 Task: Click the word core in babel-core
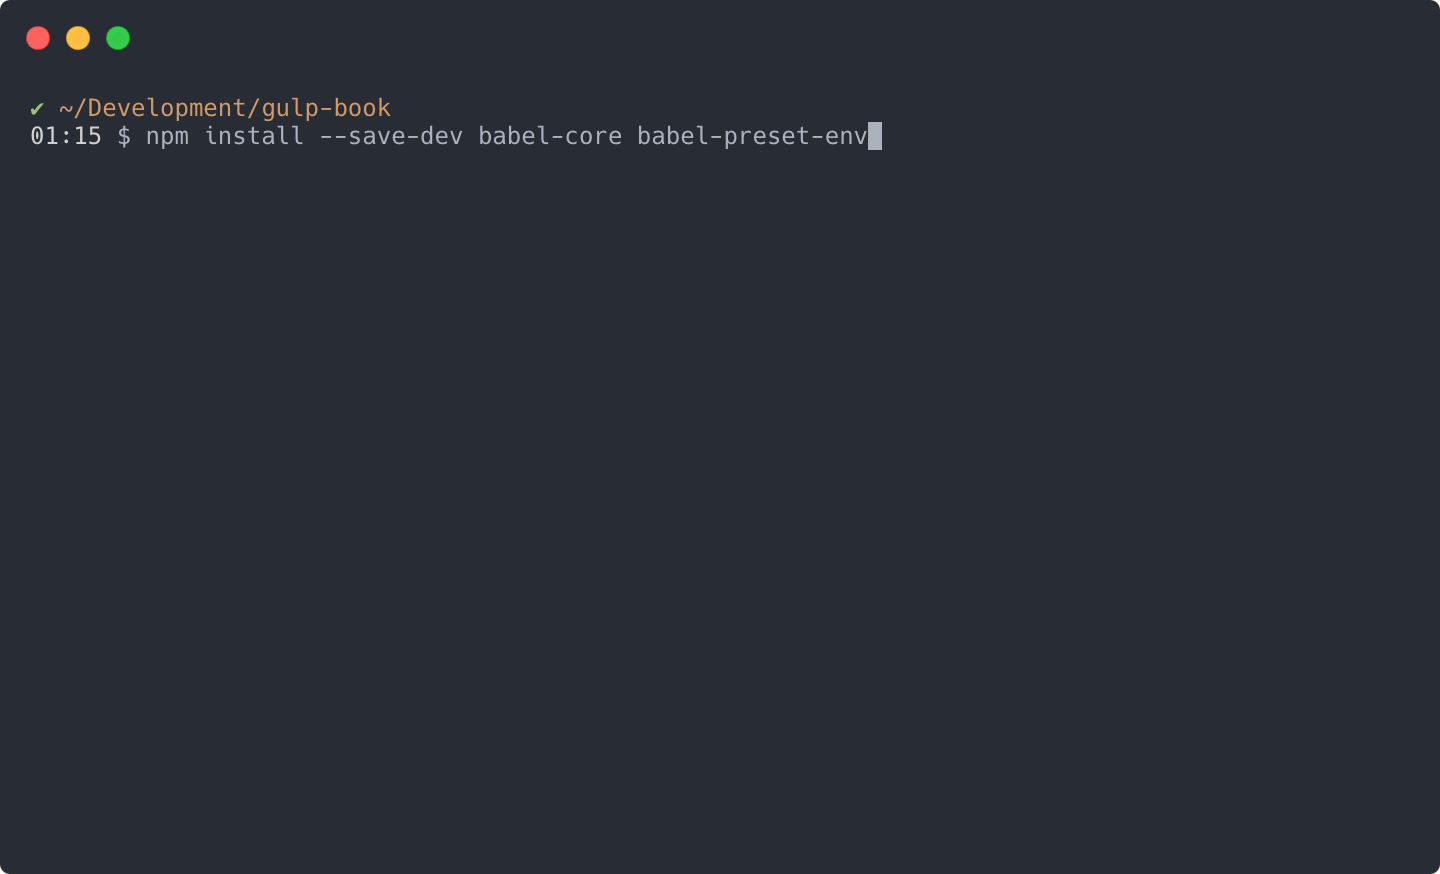point(593,136)
